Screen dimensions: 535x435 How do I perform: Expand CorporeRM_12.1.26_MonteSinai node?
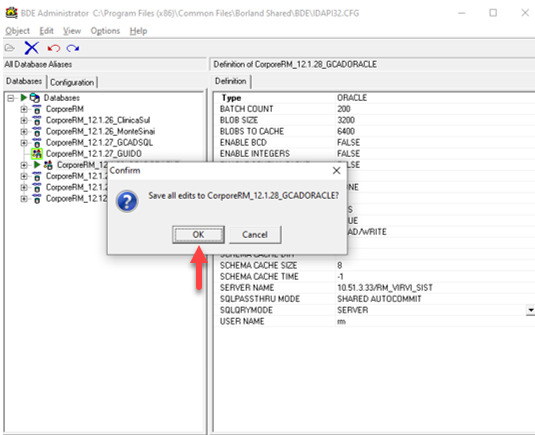[24, 132]
